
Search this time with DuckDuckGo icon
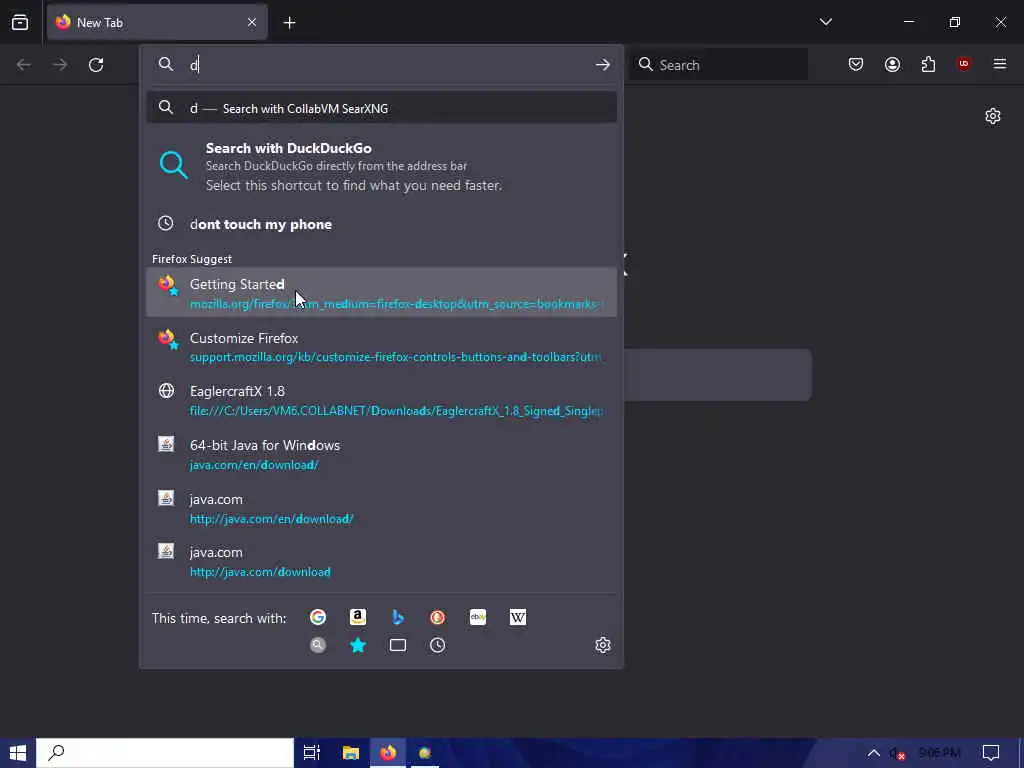(438, 617)
